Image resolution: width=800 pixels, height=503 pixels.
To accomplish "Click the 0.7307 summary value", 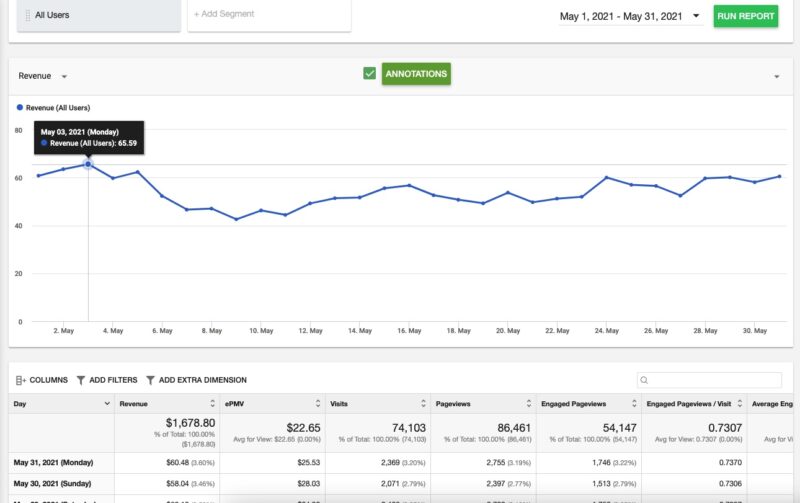I will 725,428.
